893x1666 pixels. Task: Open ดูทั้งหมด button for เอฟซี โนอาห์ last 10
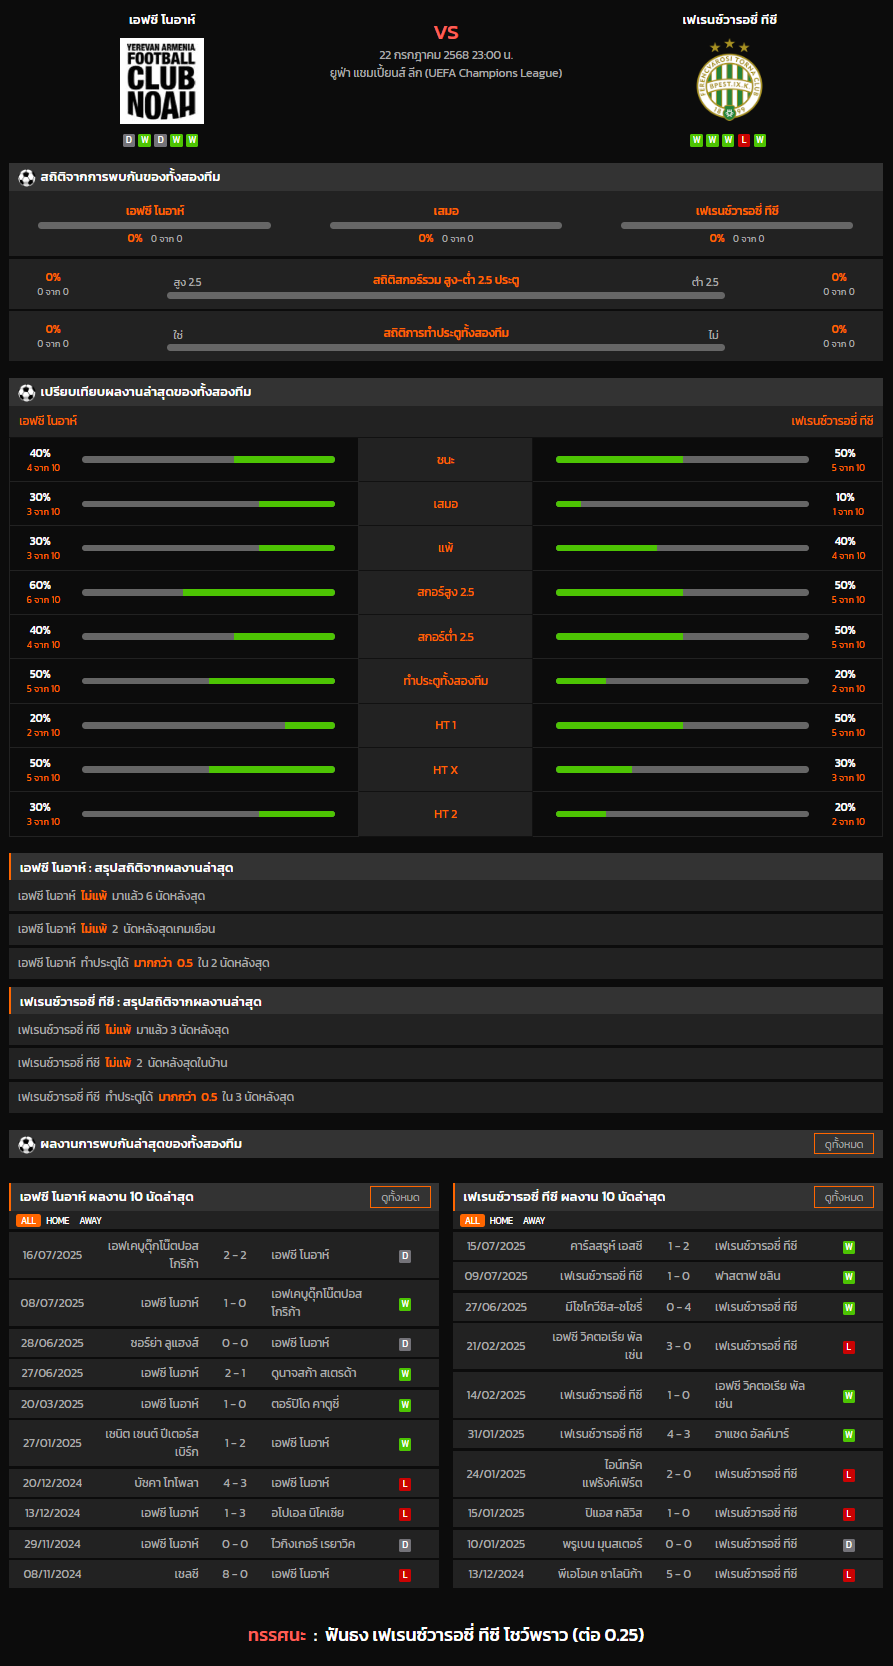[x=400, y=1197]
